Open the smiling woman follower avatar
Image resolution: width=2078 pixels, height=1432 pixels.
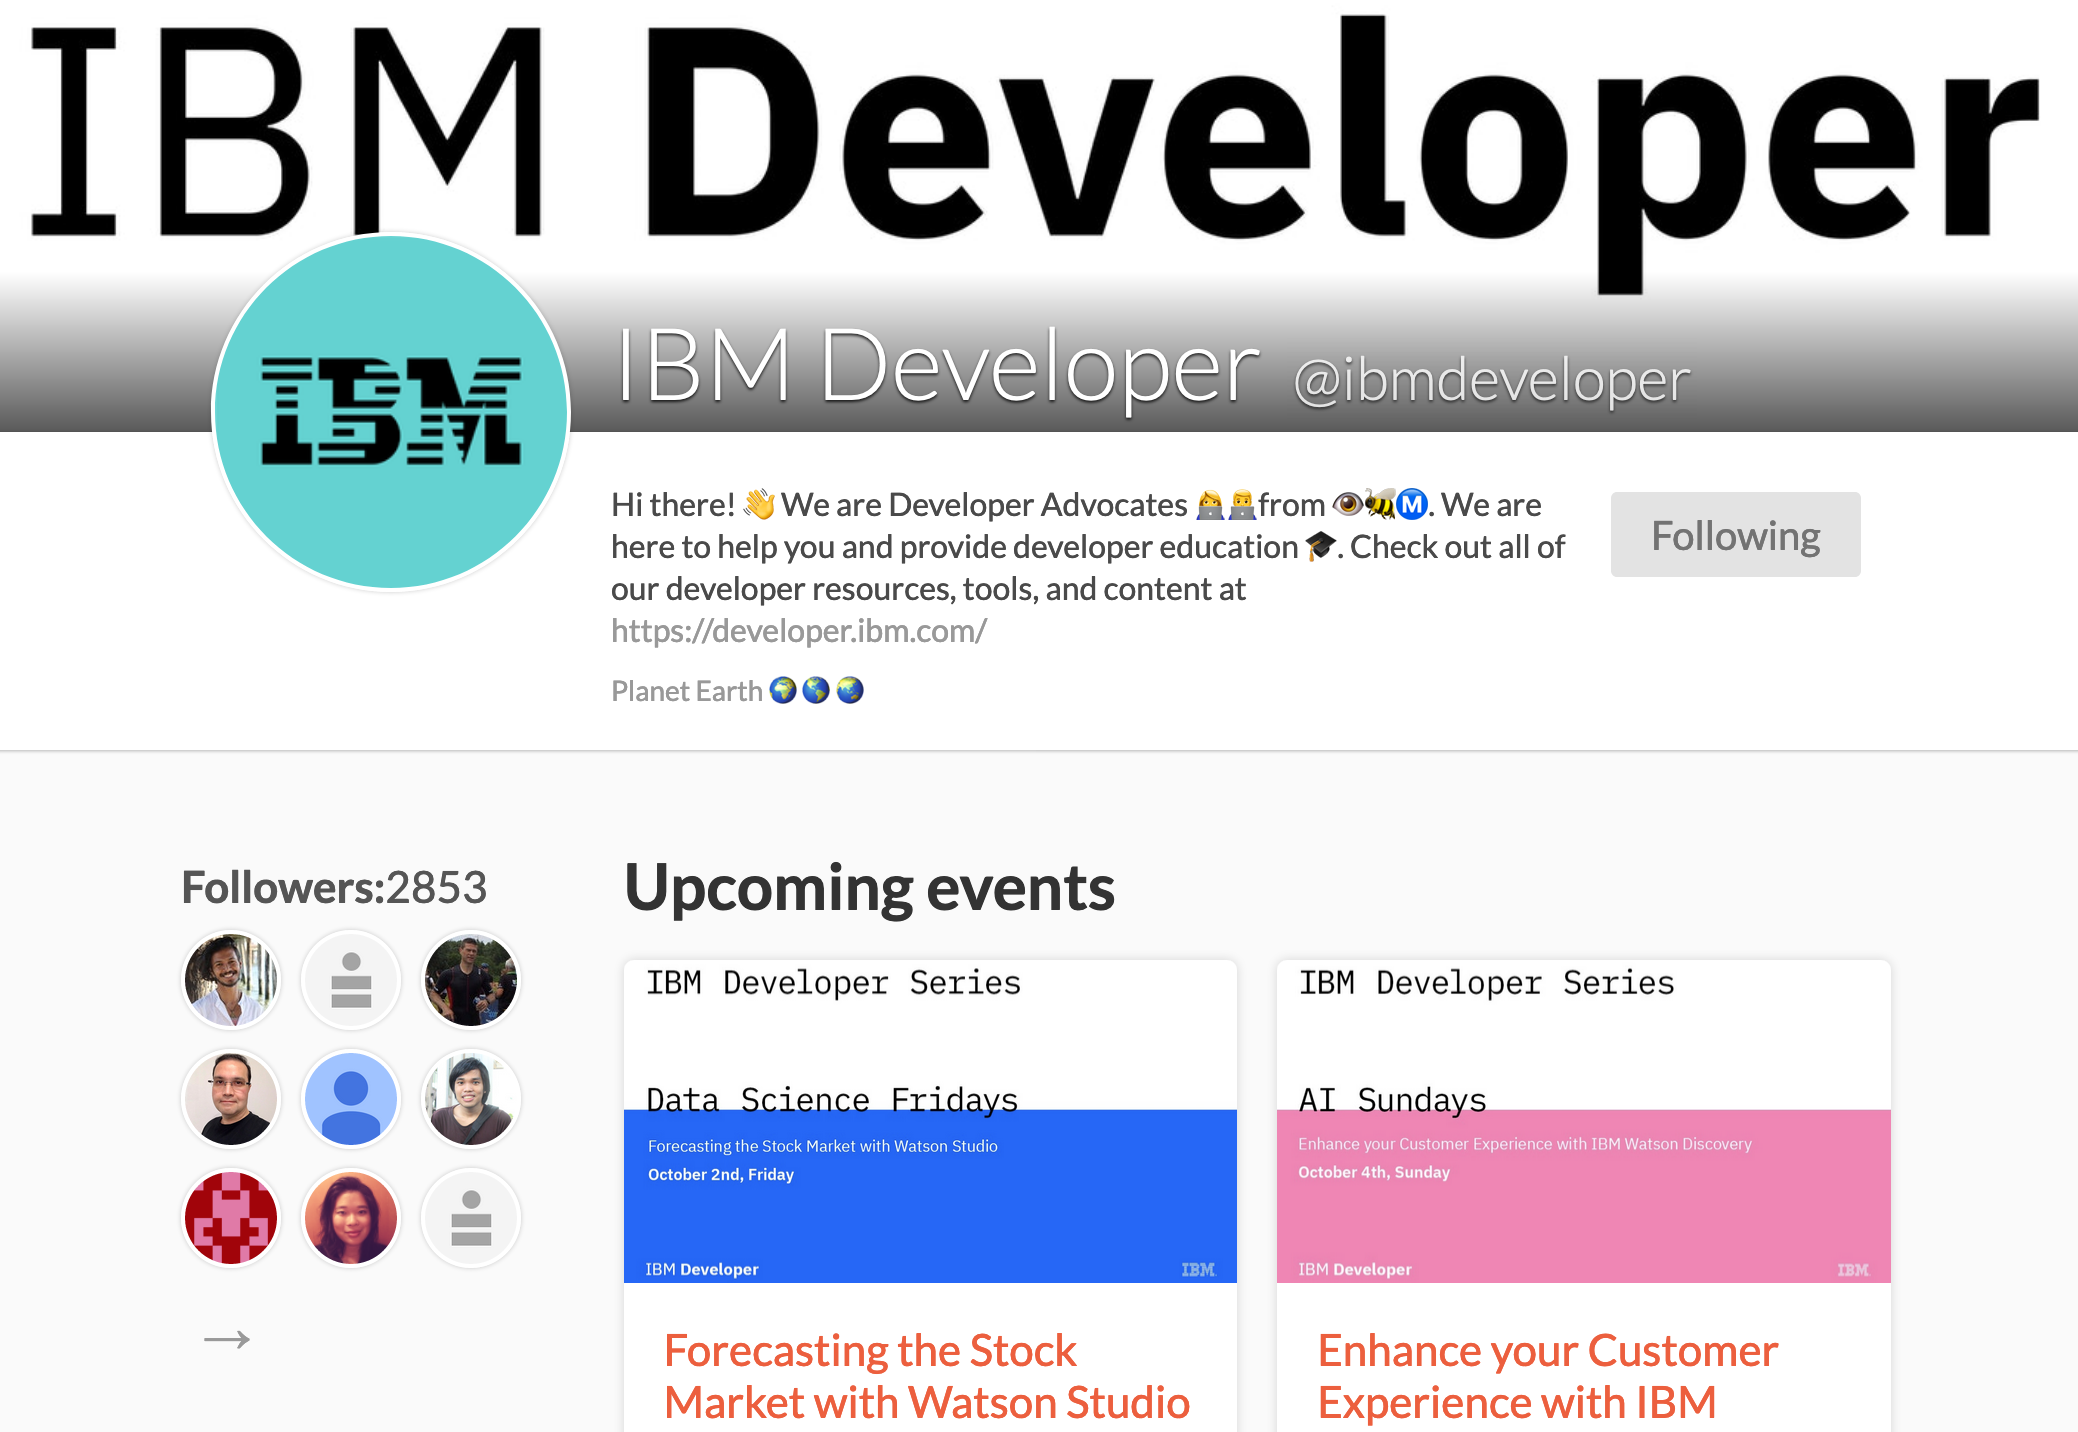(x=351, y=1218)
